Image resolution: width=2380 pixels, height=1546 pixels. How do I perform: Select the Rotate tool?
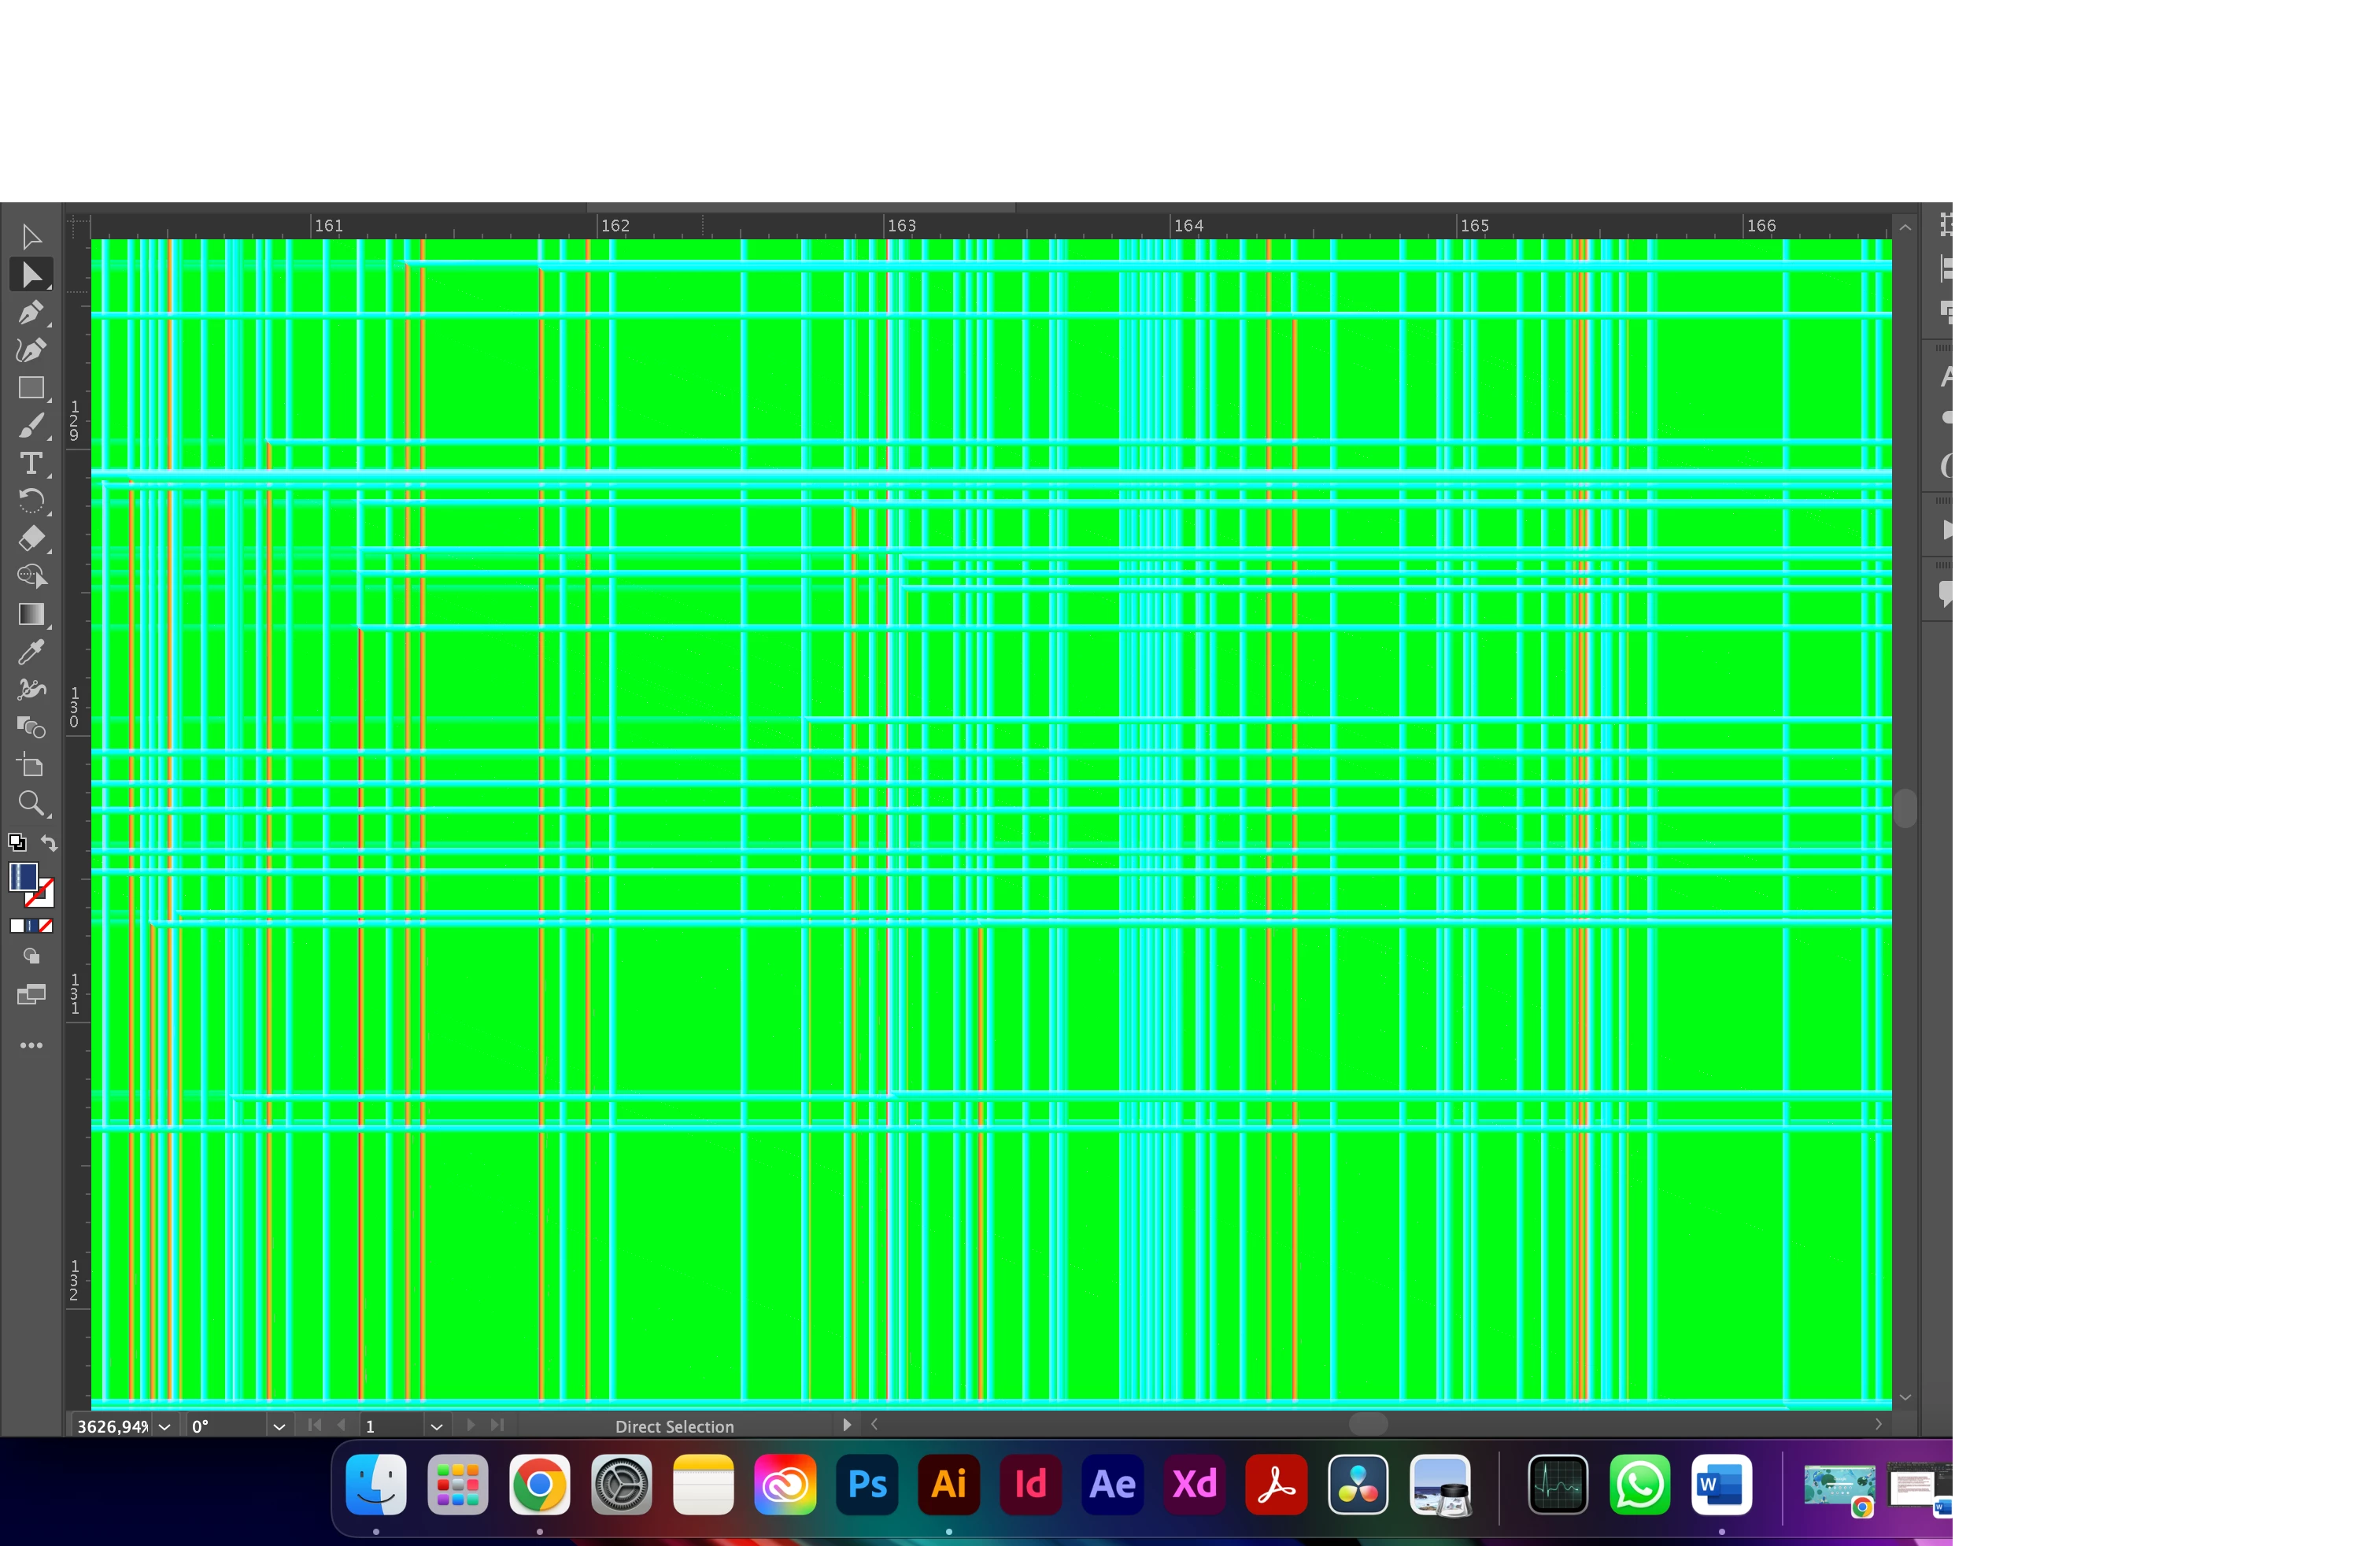pyautogui.click(x=31, y=501)
